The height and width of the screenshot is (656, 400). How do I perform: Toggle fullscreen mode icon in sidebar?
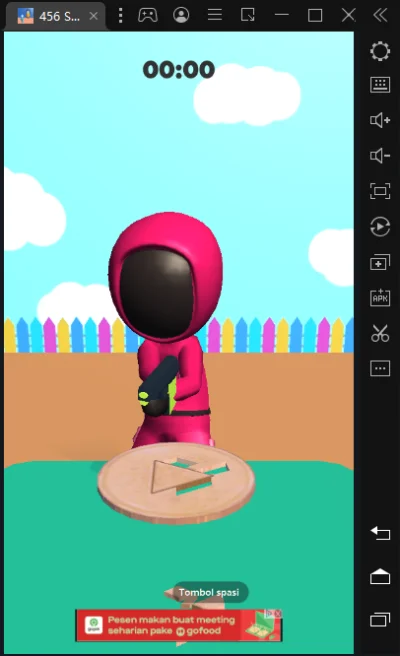click(x=380, y=191)
